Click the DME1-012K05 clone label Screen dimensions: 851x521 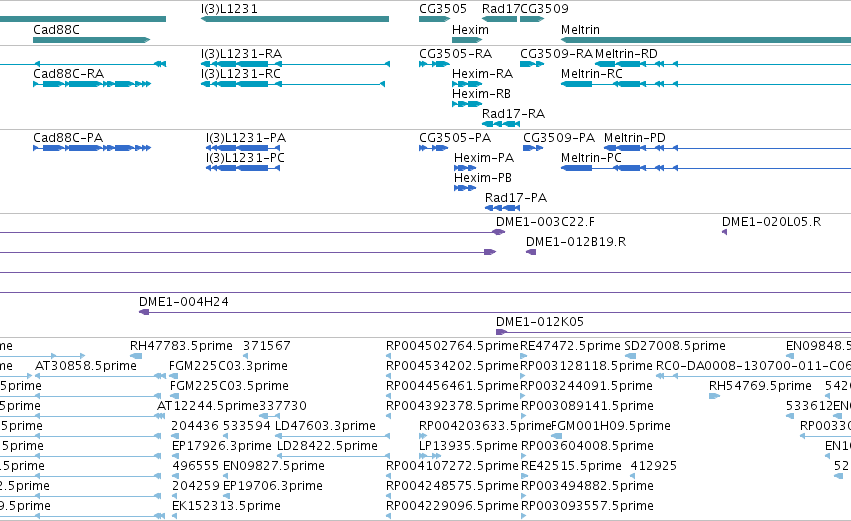pyautogui.click(x=540, y=322)
